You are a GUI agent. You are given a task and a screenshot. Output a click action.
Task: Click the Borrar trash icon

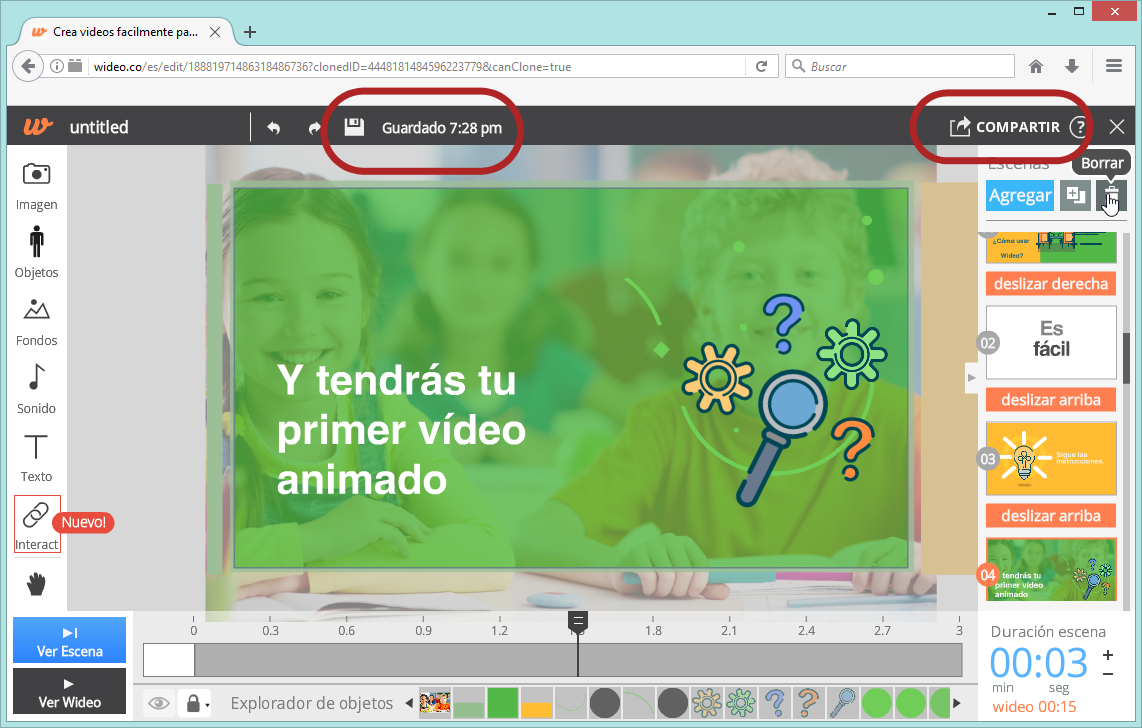[x=1111, y=195]
